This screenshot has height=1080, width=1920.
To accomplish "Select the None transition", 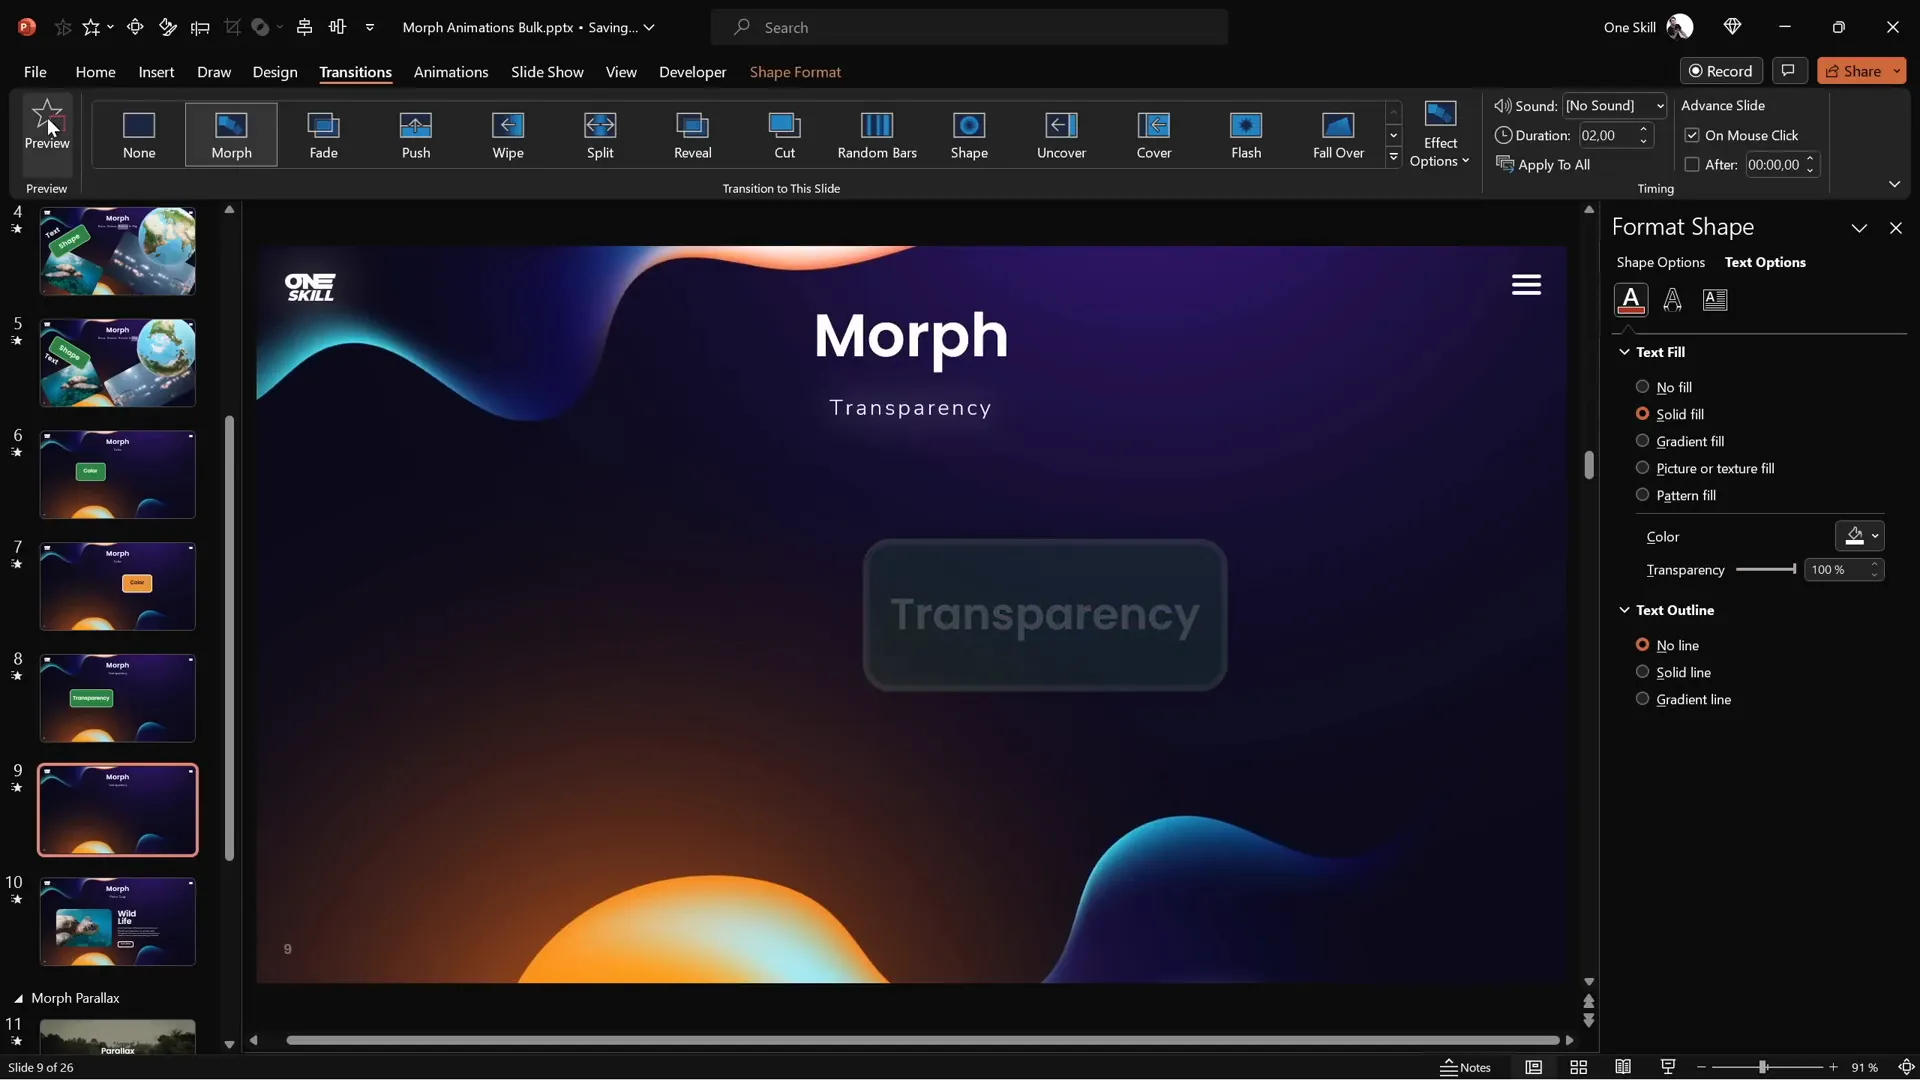I will (139, 135).
